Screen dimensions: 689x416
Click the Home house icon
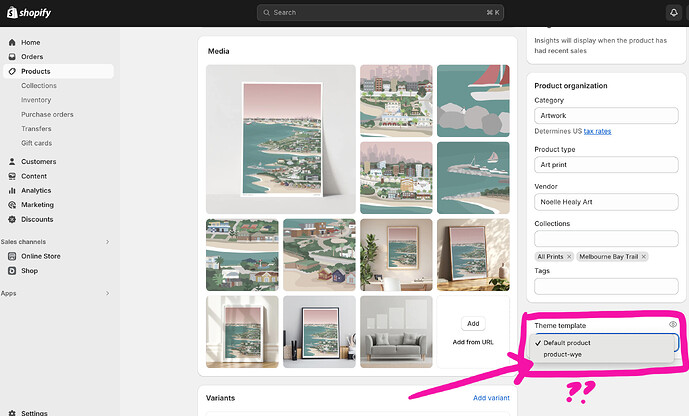click(x=12, y=42)
